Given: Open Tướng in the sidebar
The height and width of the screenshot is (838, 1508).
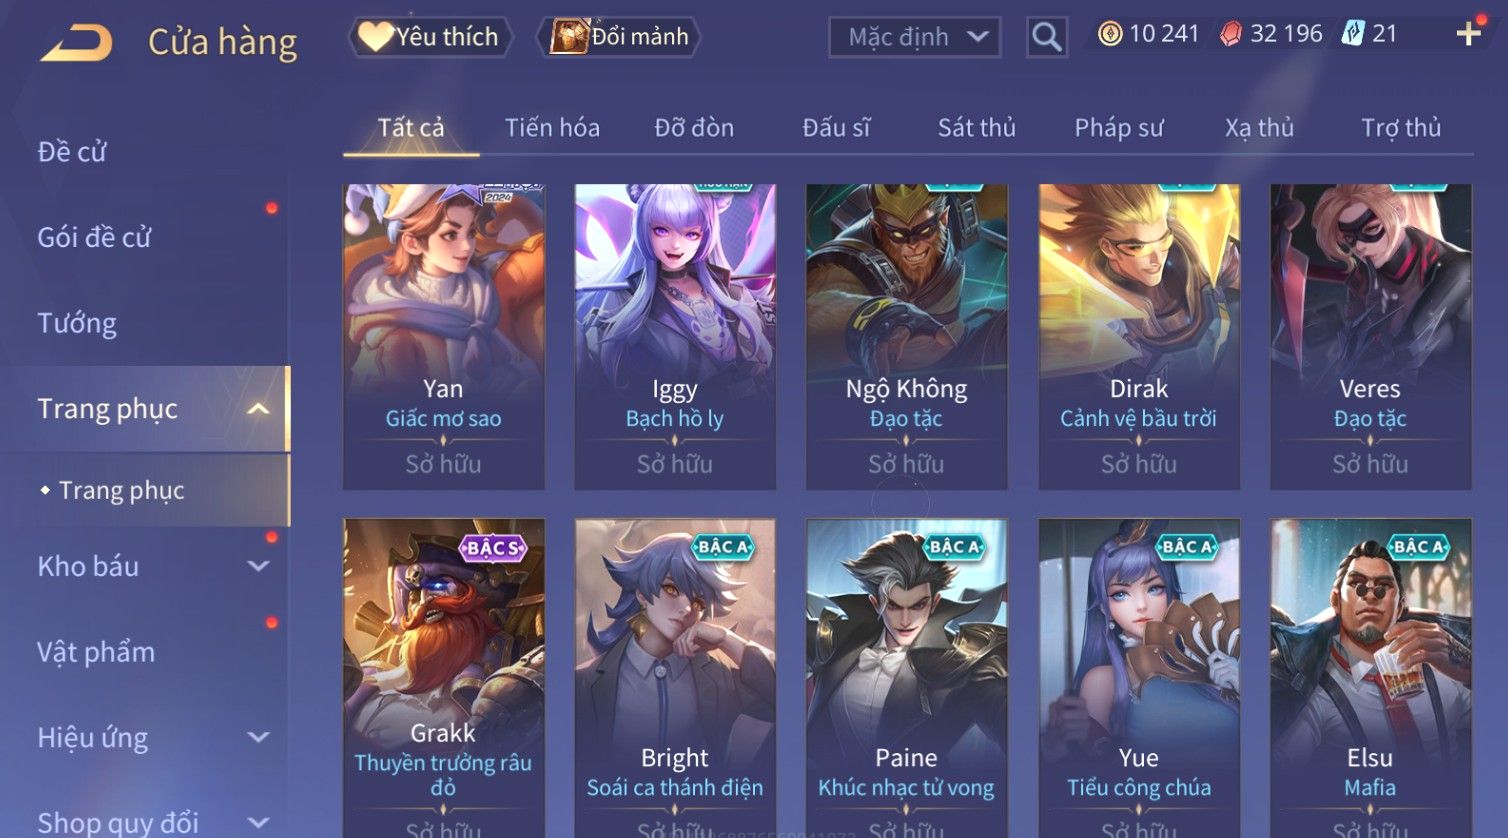Looking at the screenshot, I should (x=77, y=323).
